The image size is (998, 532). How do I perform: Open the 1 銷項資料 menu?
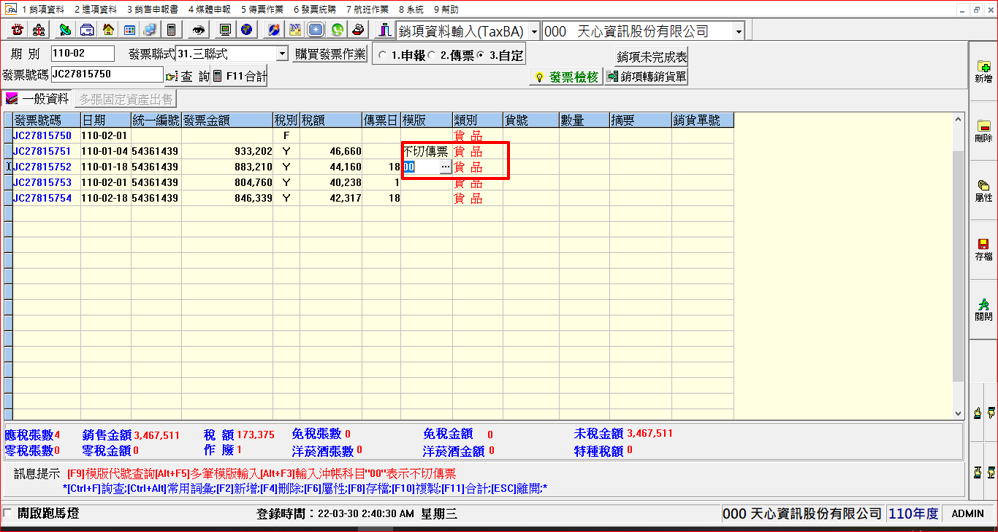(x=43, y=10)
